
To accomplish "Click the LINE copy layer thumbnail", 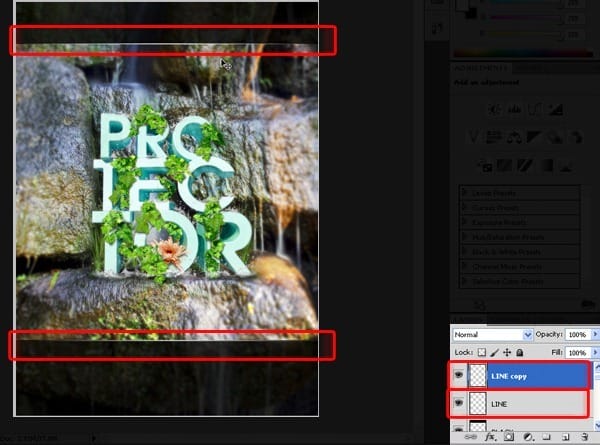I will pos(478,376).
